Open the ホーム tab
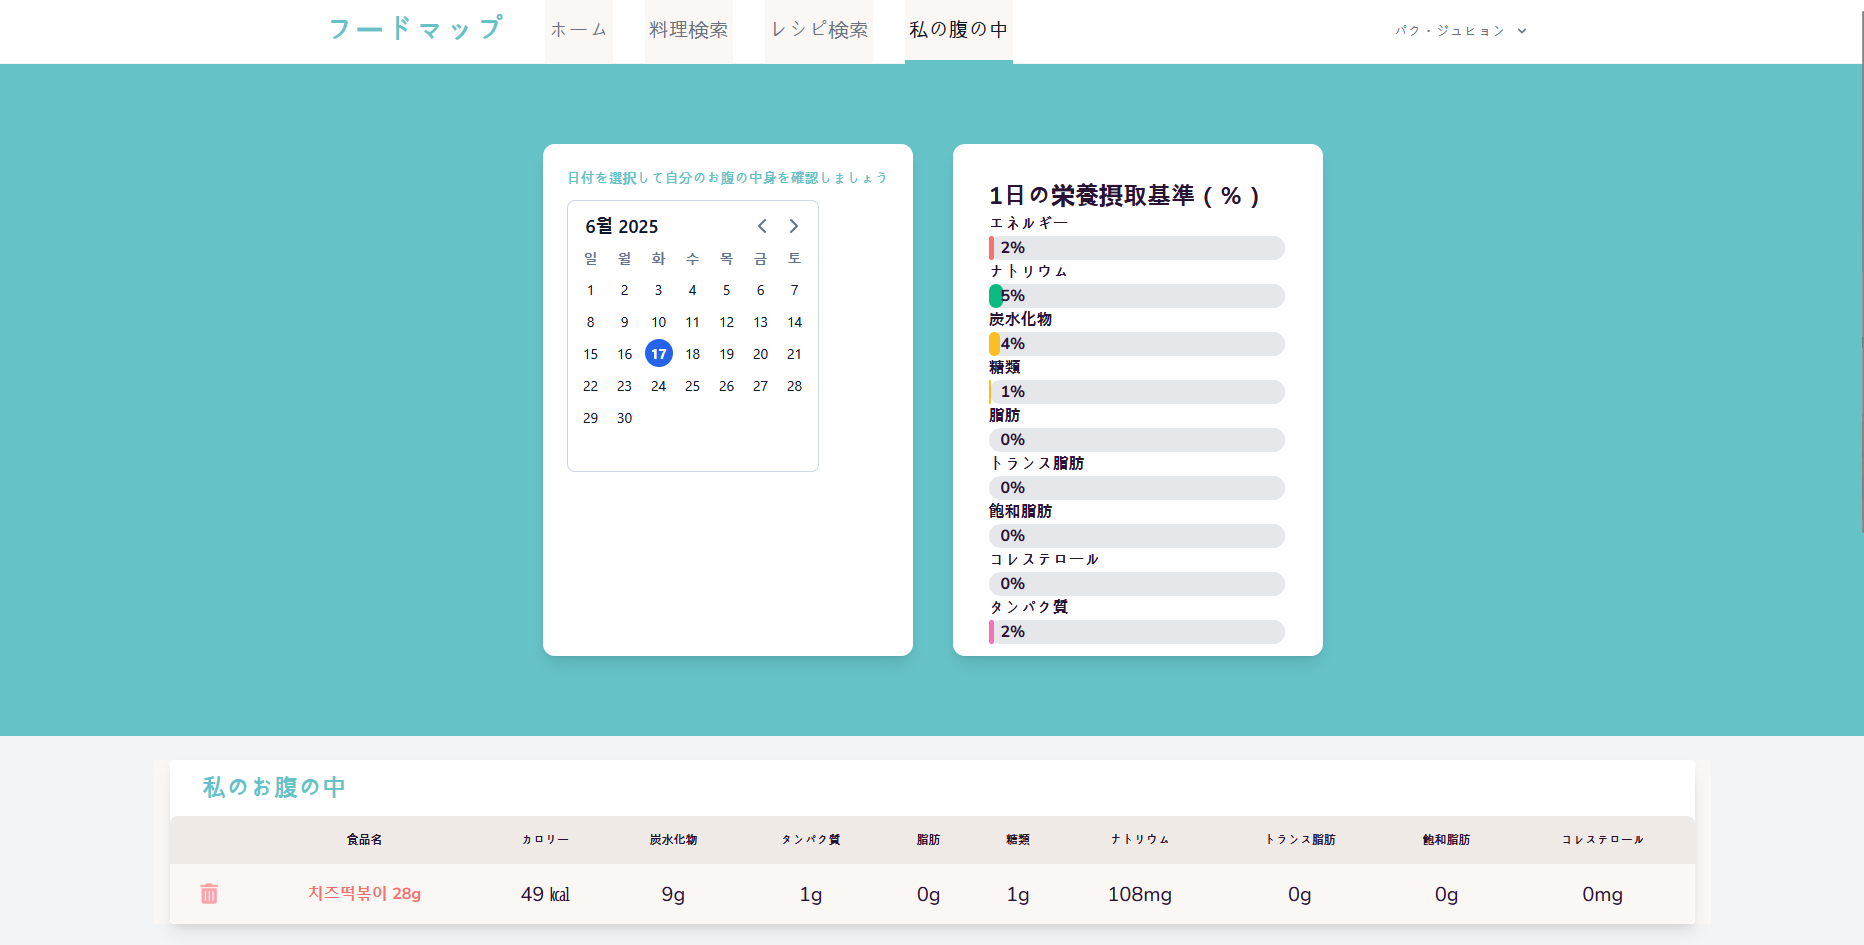The width and height of the screenshot is (1864, 945). (x=579, y=31)
